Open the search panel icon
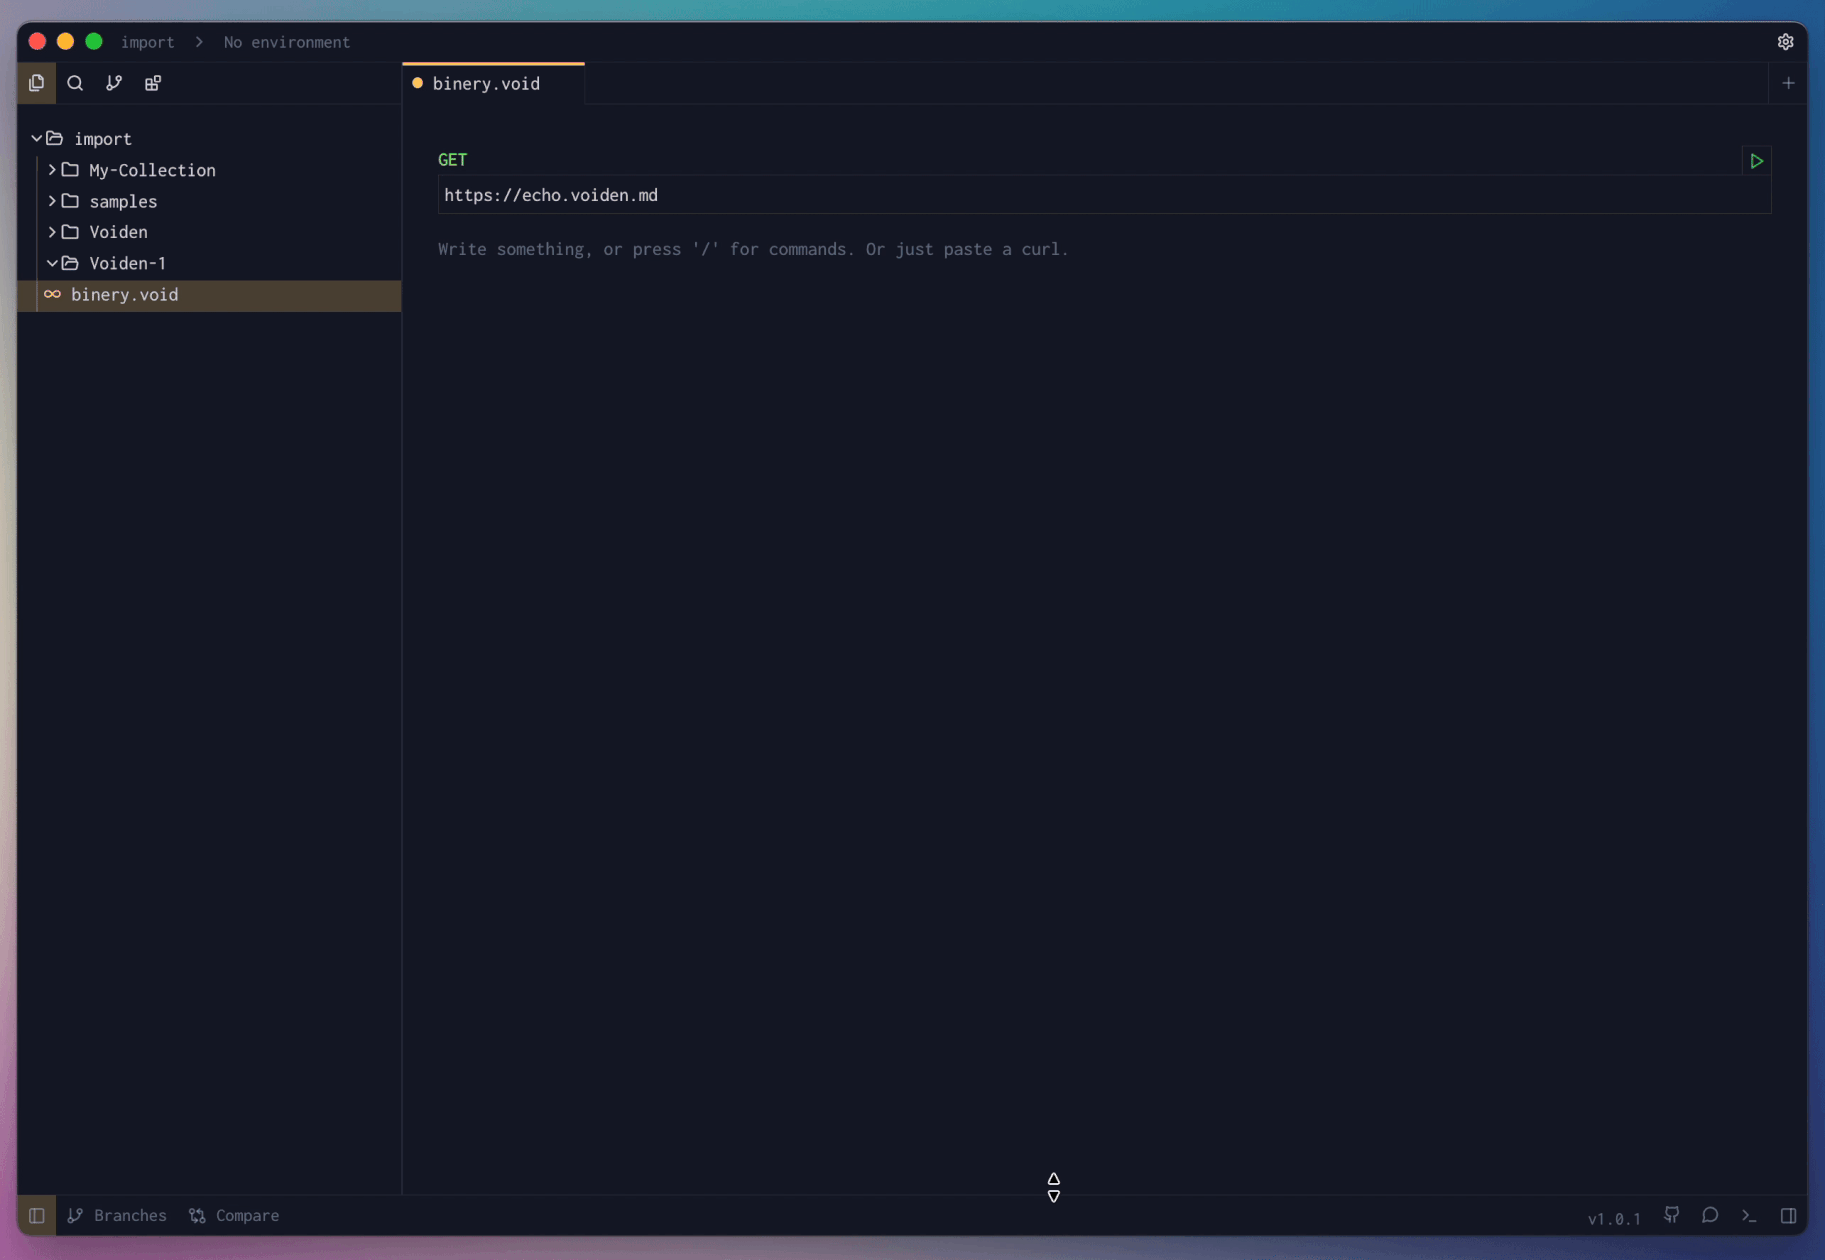 pyautogui.click(x=75, y=83)
